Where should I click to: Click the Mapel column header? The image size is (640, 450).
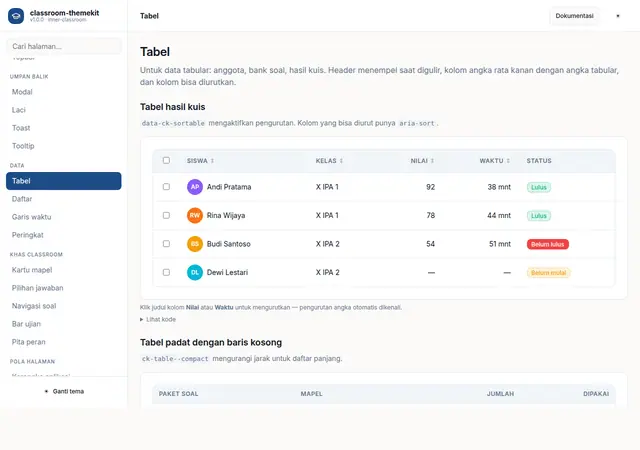pyautogui.click(x=311, y=394)
